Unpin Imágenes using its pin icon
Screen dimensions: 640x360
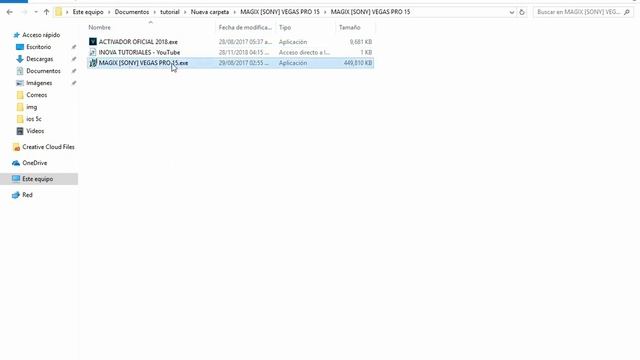click(73, 83)
